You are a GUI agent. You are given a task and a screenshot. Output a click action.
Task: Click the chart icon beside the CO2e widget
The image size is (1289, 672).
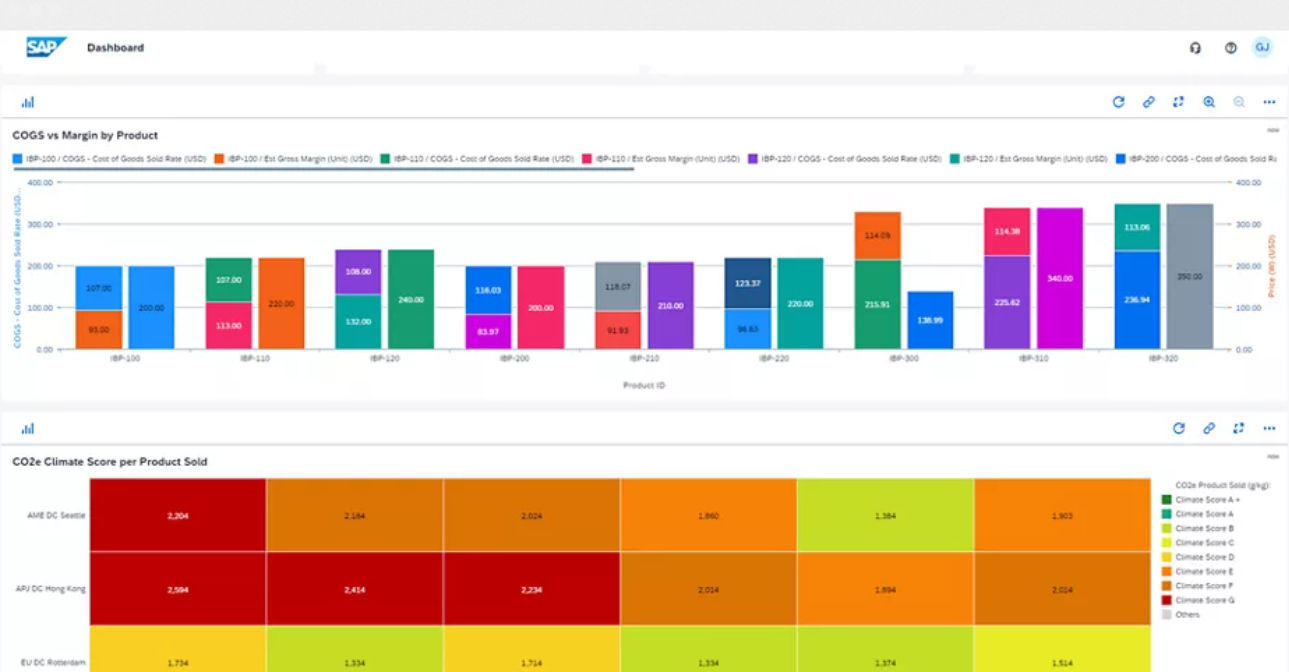pyautogui.click(x=30, y=428)
